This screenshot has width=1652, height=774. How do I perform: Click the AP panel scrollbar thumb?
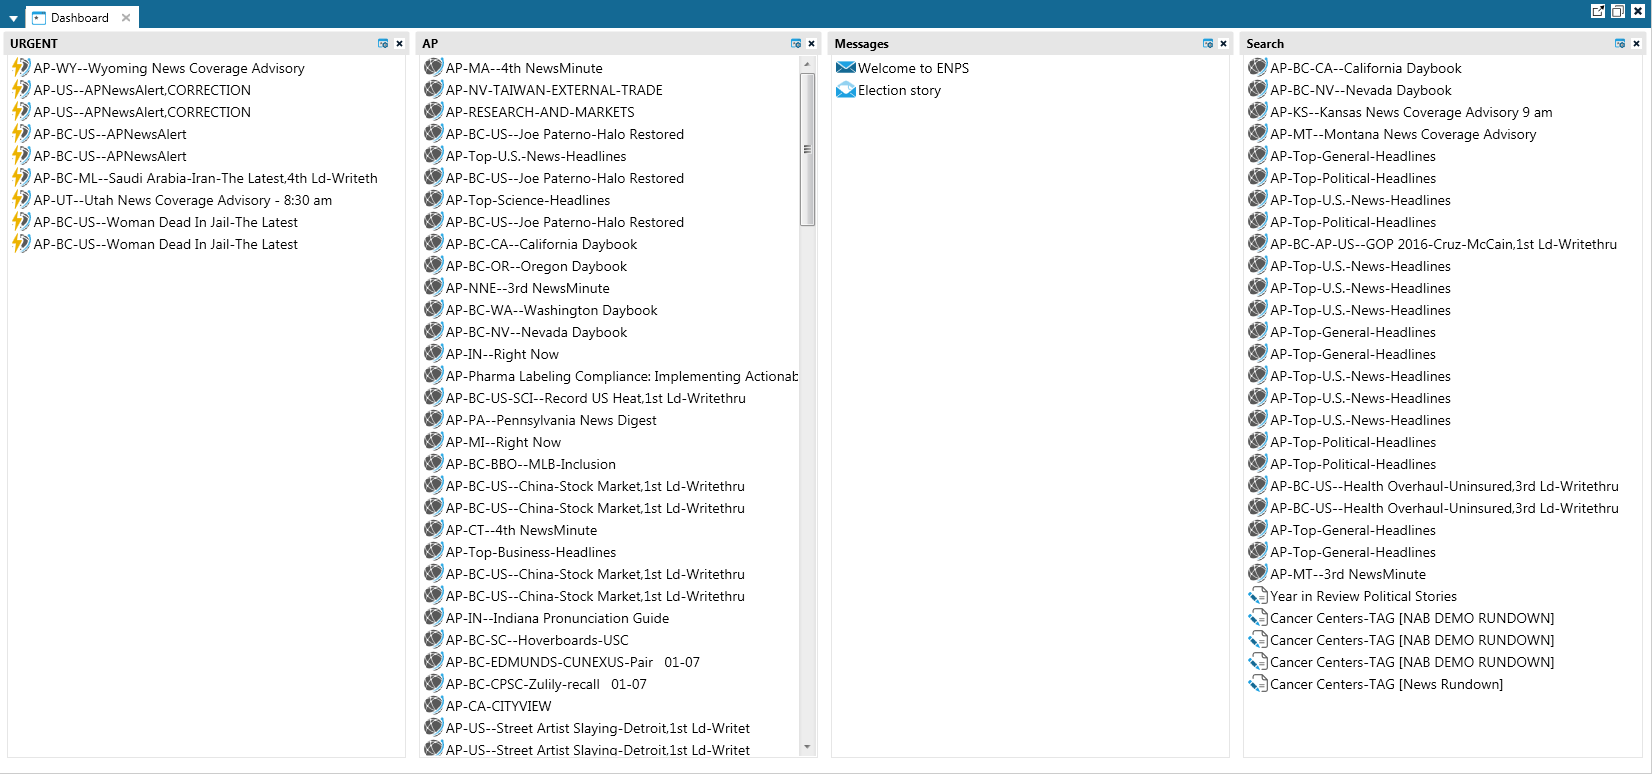(x=807, y=149)
